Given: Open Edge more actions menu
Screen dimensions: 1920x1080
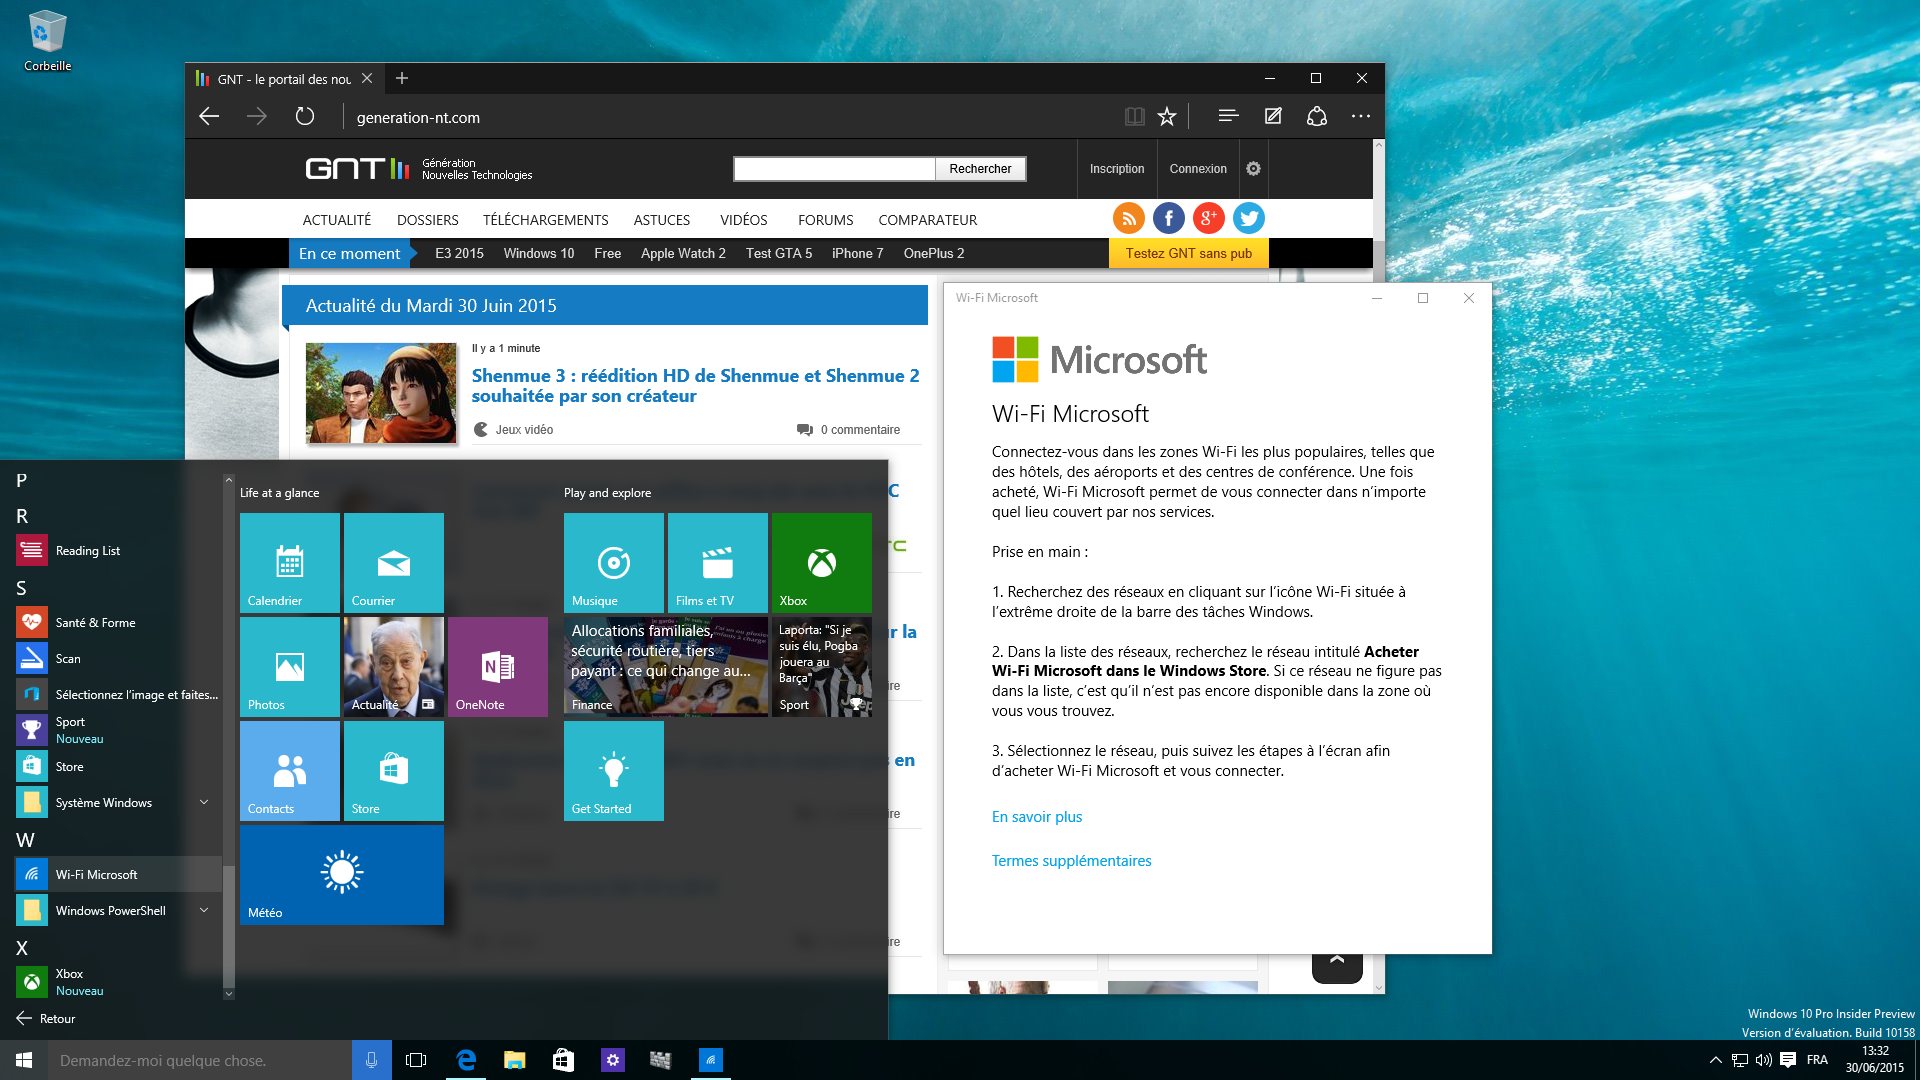Looking at the screenshot, I should 1361,116.
